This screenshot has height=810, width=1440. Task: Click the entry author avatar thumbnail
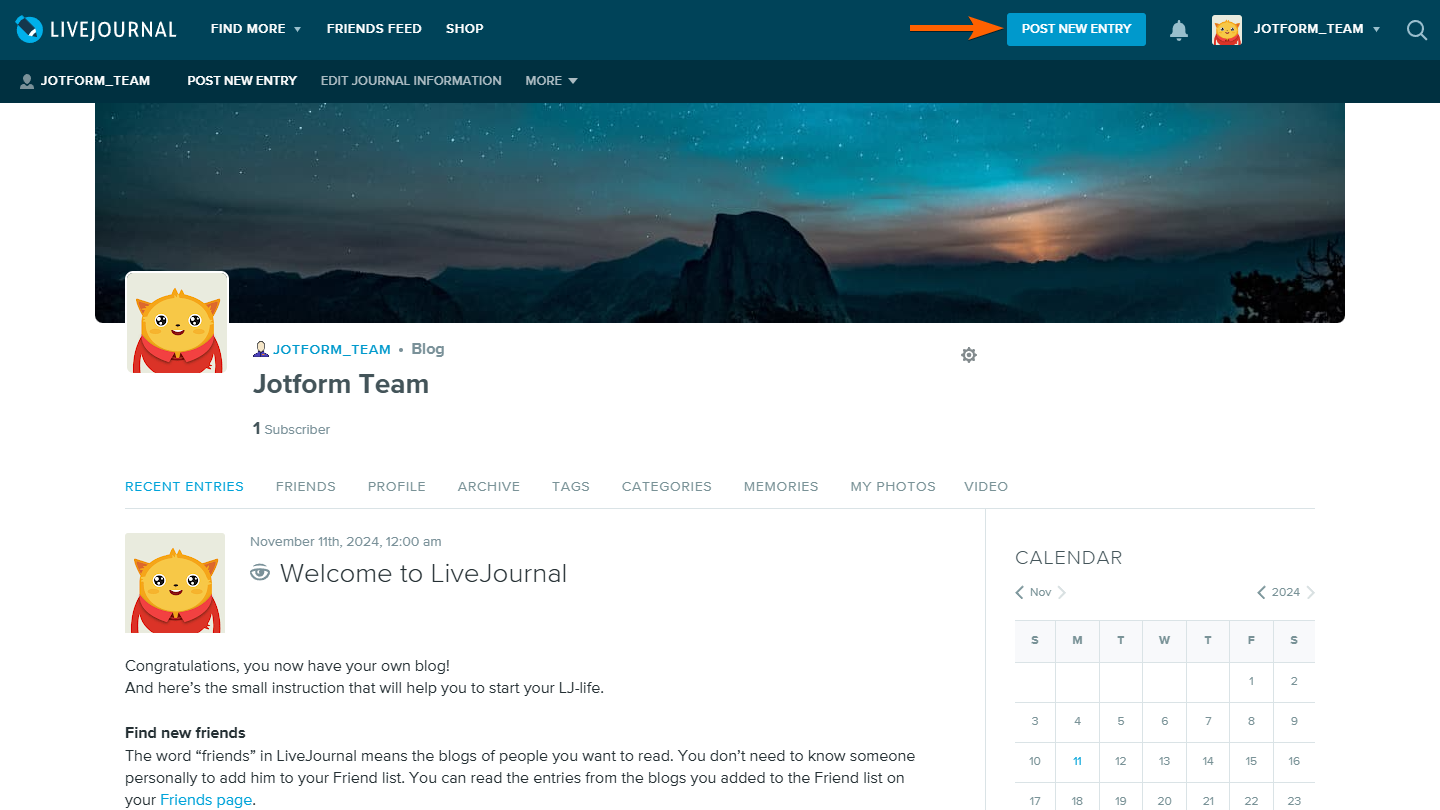pyautogui.click(x=175, y=583)
